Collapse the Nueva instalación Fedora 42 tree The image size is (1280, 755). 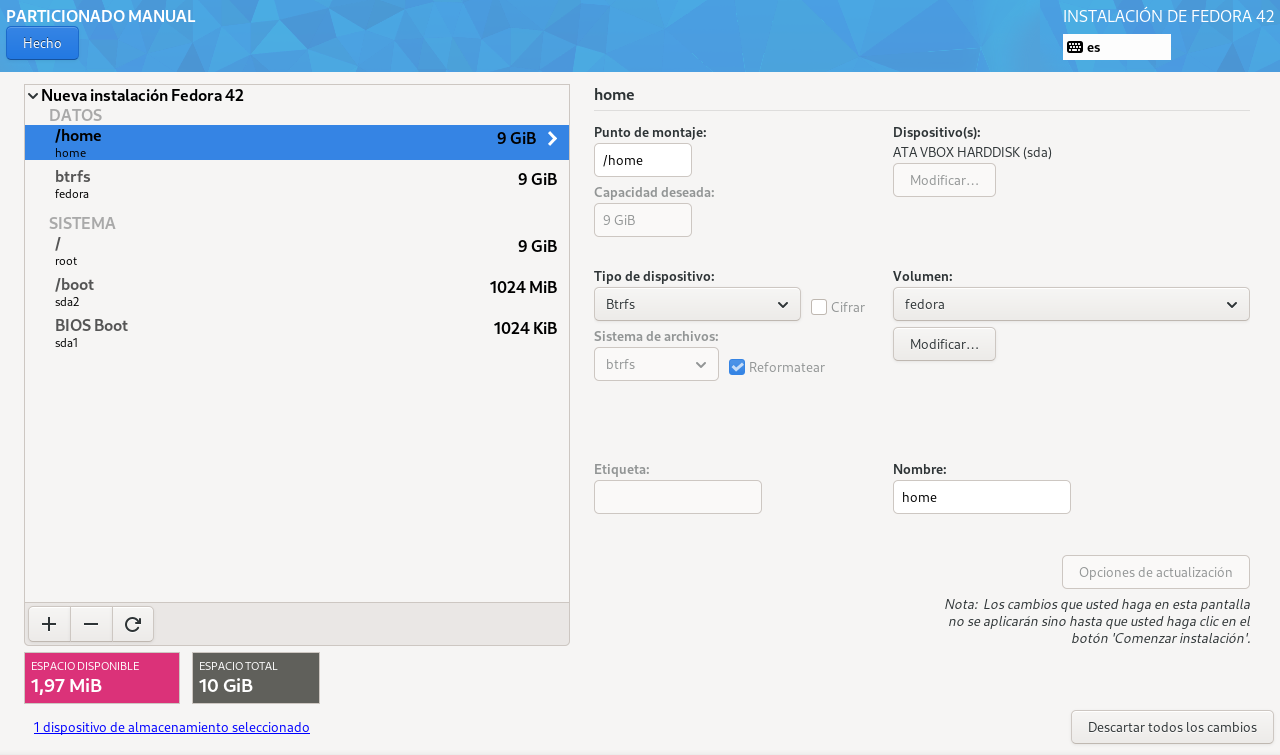pyautogui.click(x=34, y=96)
